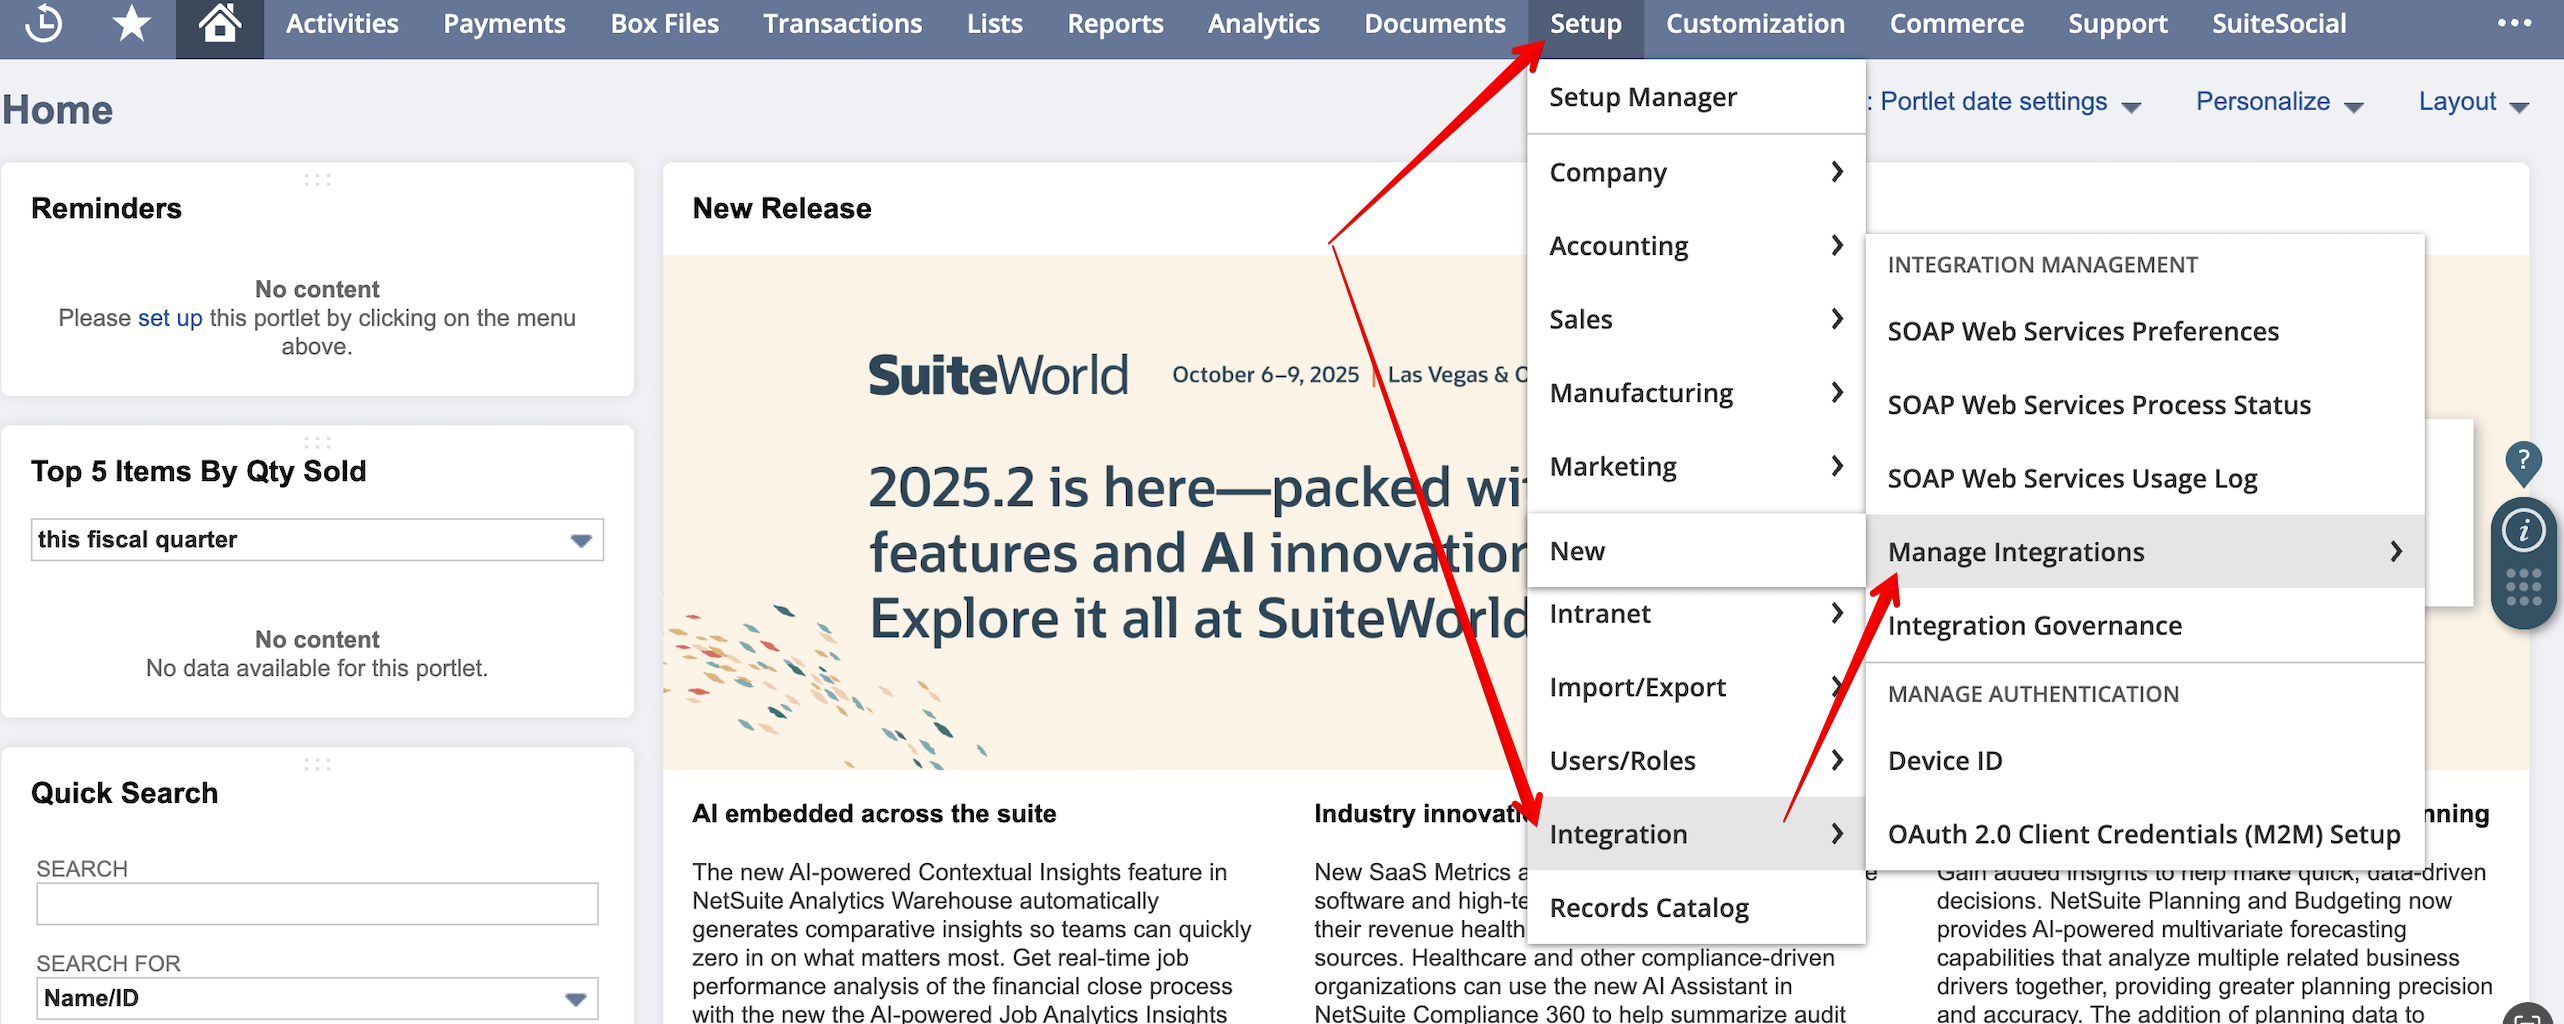Open the Shortcuts star icon
The width and height of the screenshot is (2564, 1024).
tap(131, 24)
